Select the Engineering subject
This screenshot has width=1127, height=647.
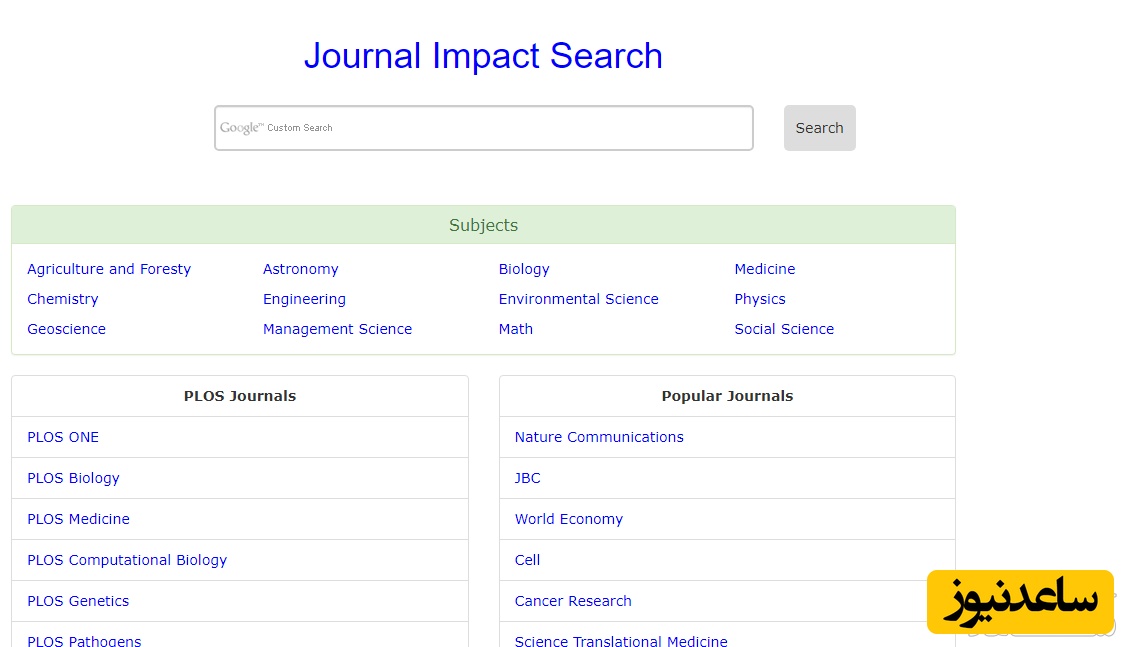pyautogui.click(x=304, y=299)
